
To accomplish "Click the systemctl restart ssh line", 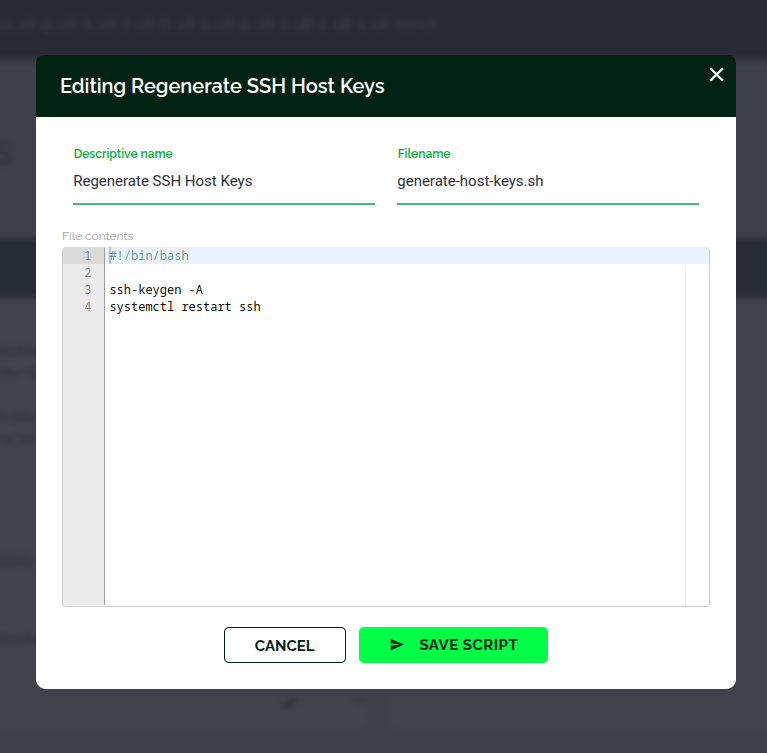I will point(185,307).
